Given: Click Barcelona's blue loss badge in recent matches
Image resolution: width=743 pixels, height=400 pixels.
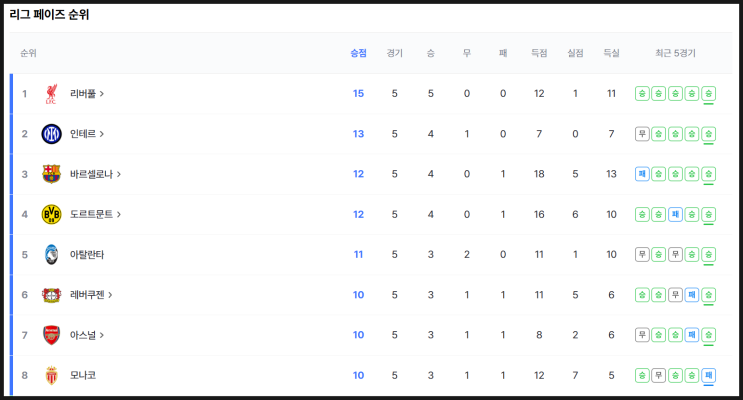Looking at the screenshot, I should pos(642,174).
